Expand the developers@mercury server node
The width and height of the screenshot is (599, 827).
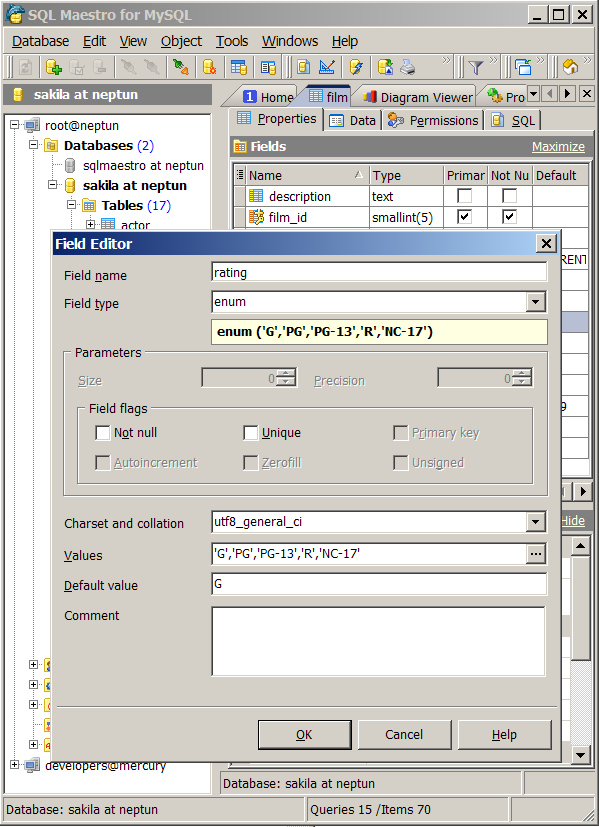click(x=14, y=764)
